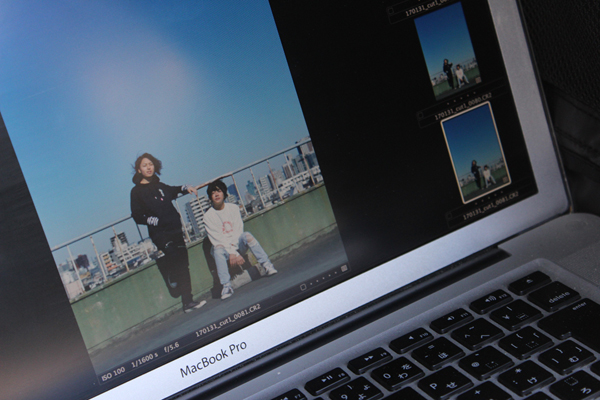Set one-star rating in the viewer rating dots
This screenshot has width=600, height=400.
[312, 282]
